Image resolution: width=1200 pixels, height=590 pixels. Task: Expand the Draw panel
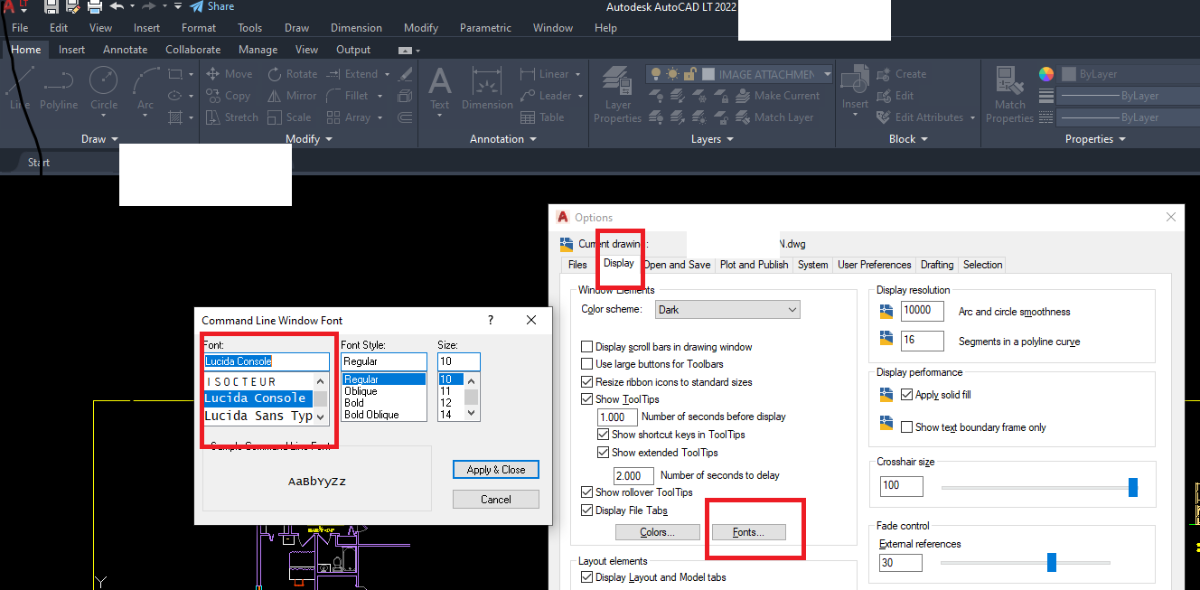[99, 139]
